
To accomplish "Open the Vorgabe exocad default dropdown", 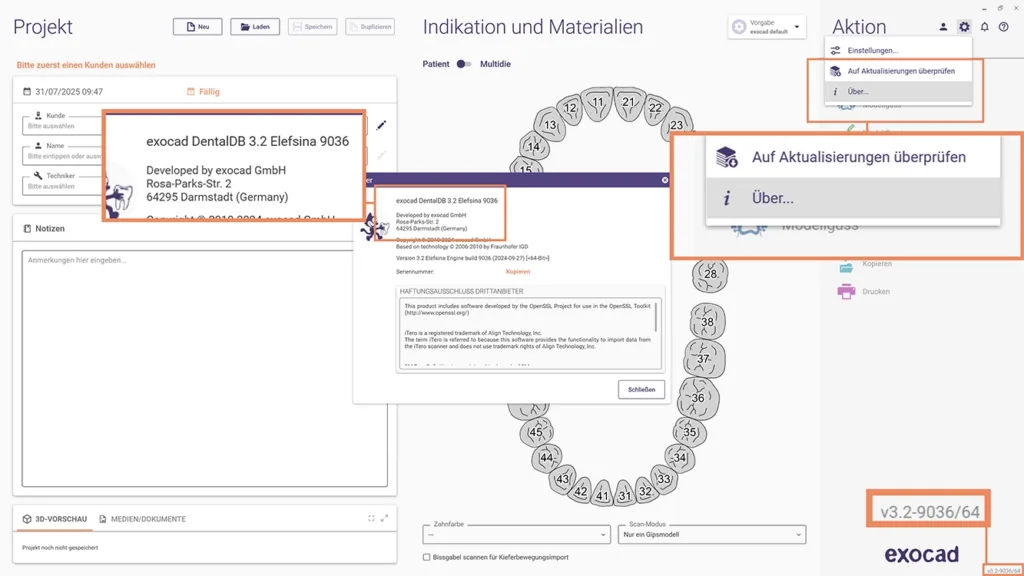I will pyautogui.click(x=767, y=27).
